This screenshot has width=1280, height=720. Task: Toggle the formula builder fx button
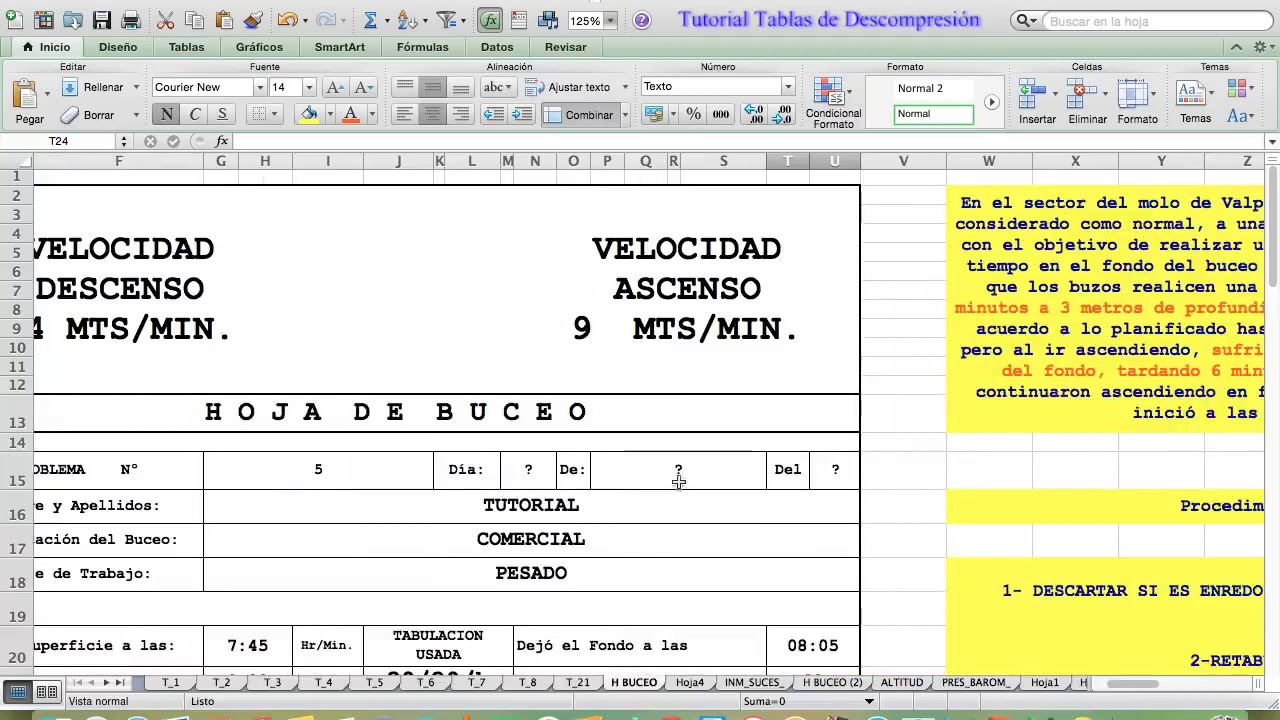(489, 20)
